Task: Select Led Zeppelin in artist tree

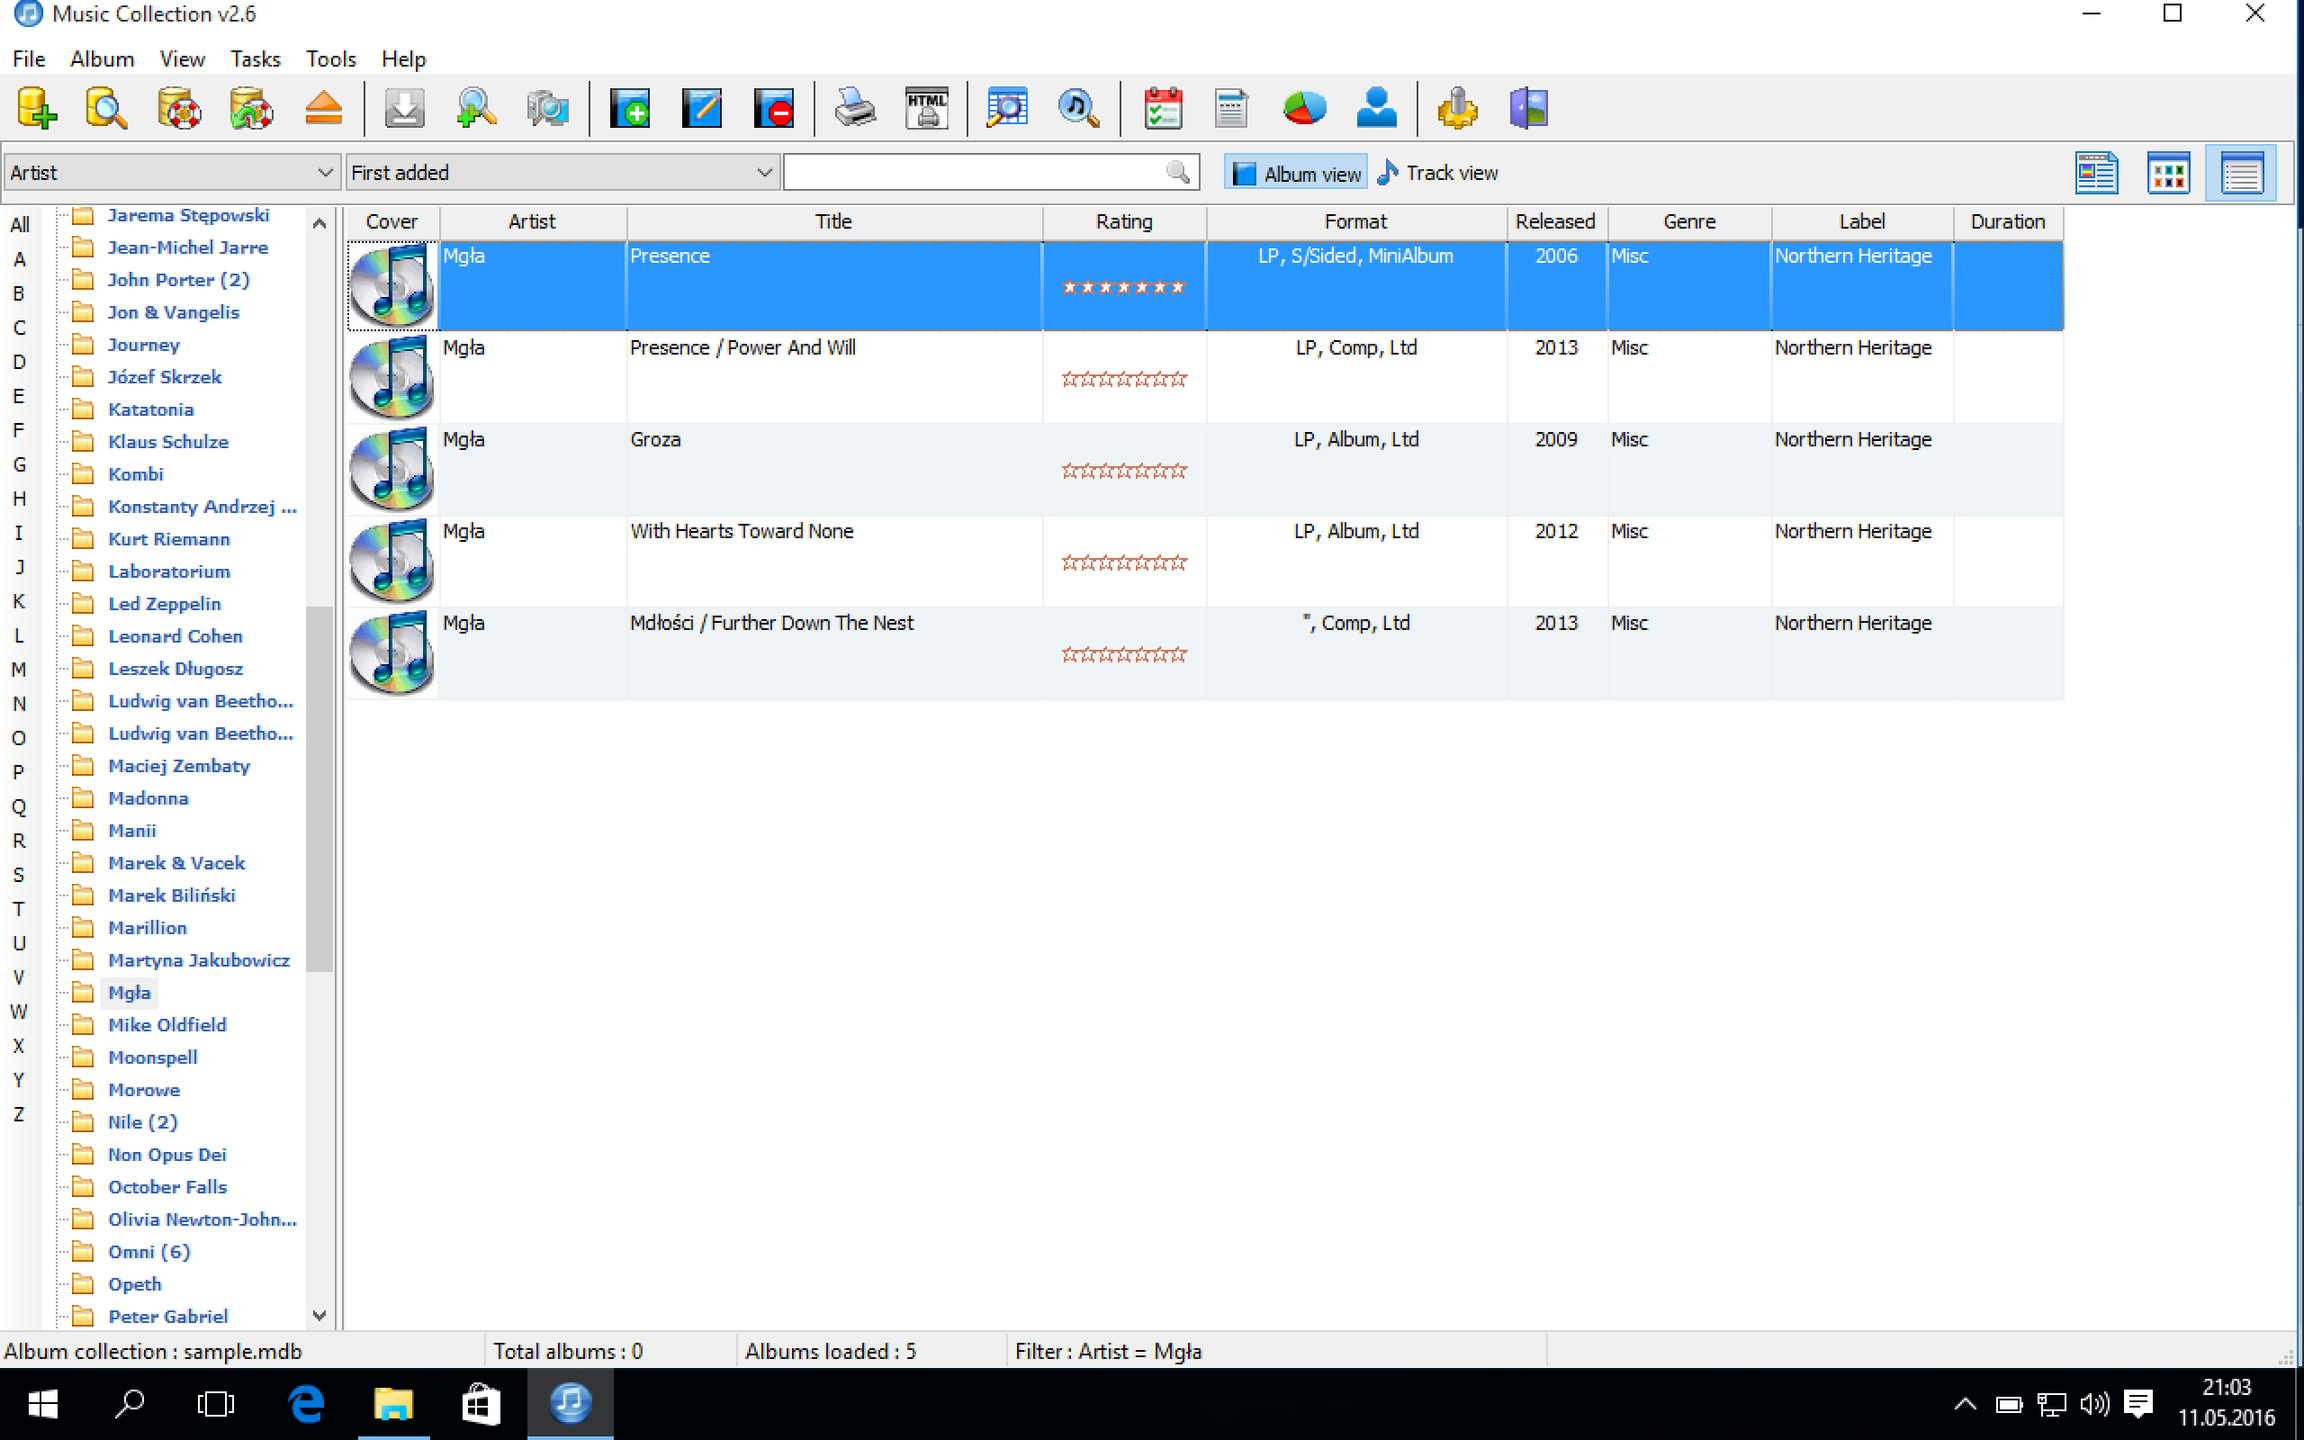Action: (x=164, y=604)
